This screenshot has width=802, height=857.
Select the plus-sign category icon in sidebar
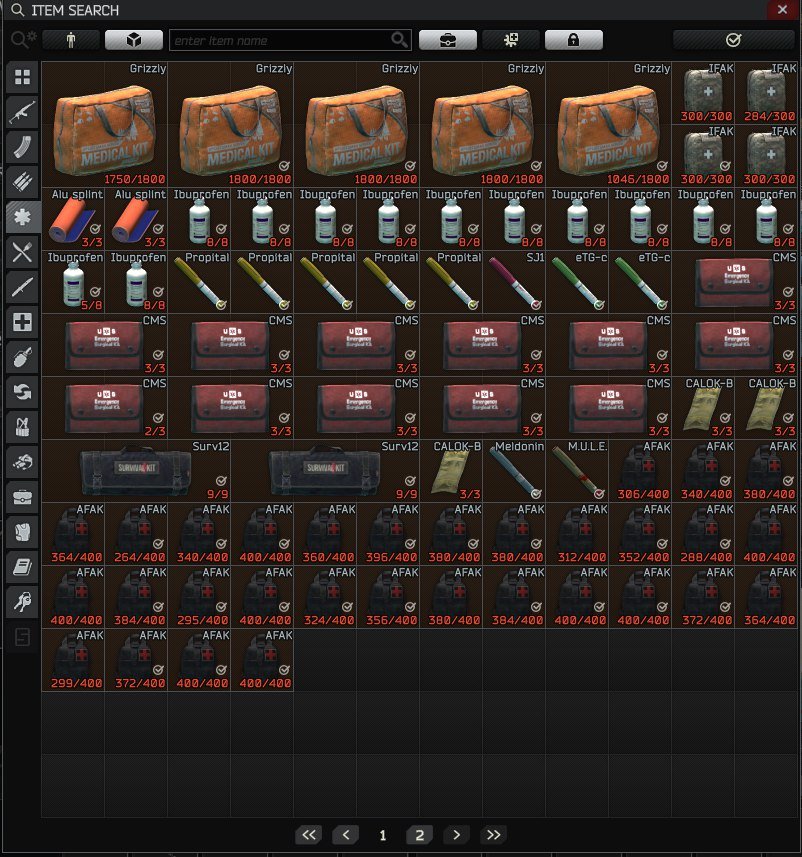22,322
